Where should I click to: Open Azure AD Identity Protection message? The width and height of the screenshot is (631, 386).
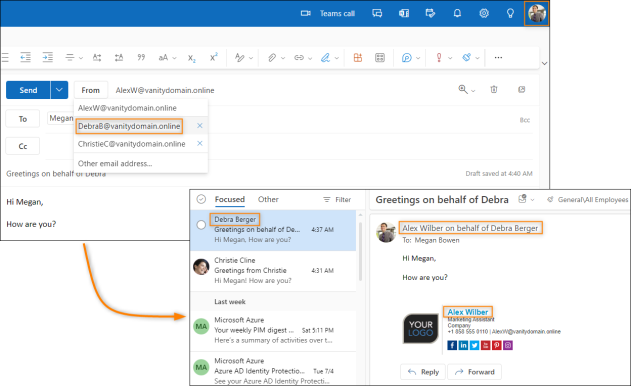[x=273, y=369]
